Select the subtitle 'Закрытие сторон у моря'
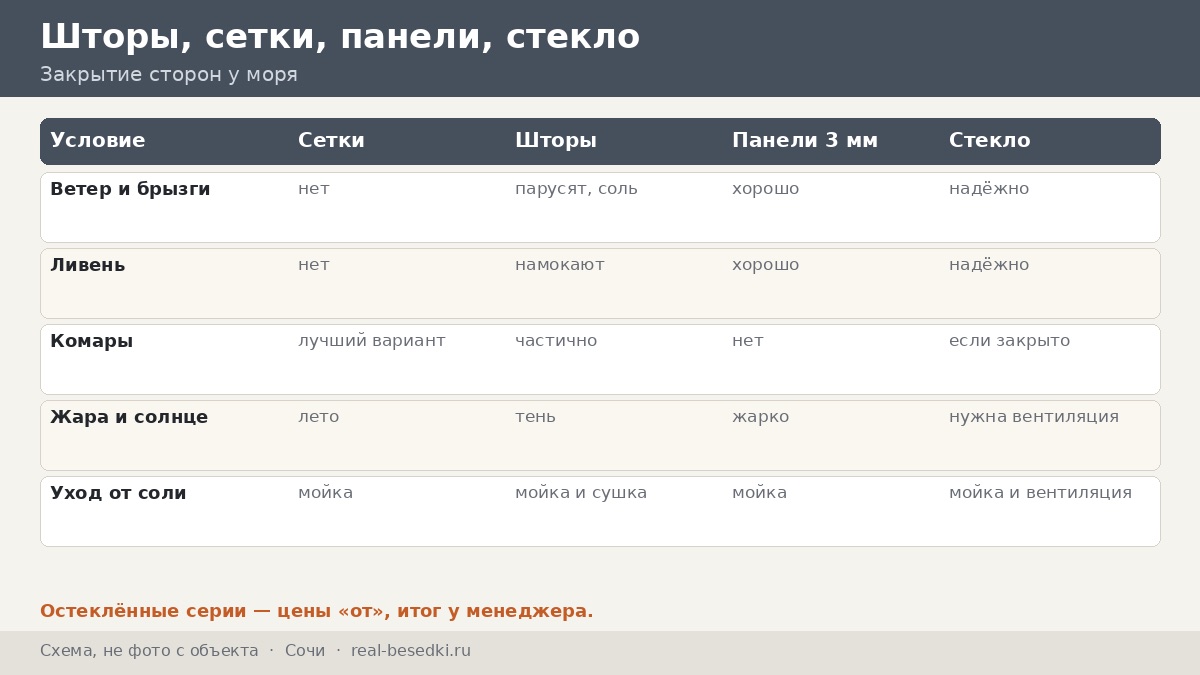 point(169,75)
